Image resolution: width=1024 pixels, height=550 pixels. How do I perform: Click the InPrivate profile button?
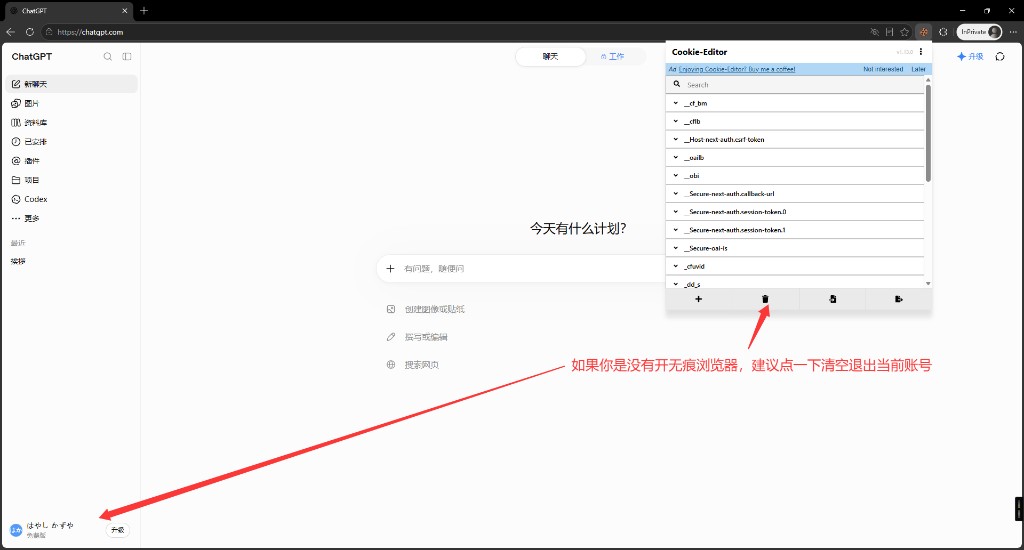[x=980, y=31]
